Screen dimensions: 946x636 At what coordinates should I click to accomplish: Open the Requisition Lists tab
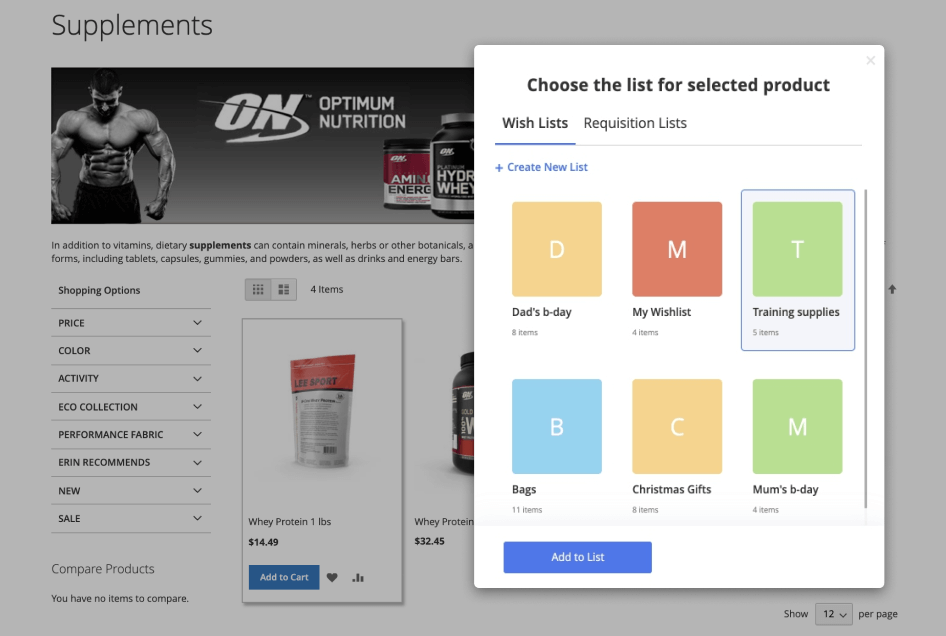[635, 123]
